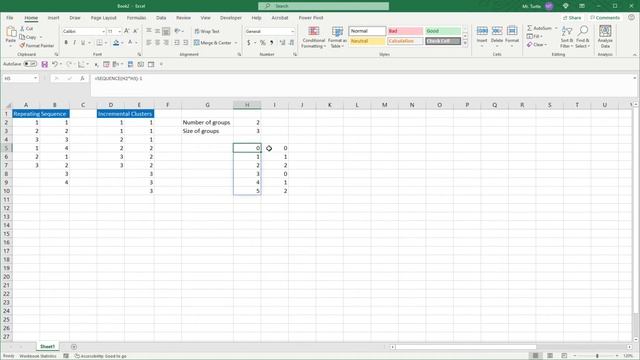Toggle Italic formatting
Screen dimensions: 640x360
[74, 42]
